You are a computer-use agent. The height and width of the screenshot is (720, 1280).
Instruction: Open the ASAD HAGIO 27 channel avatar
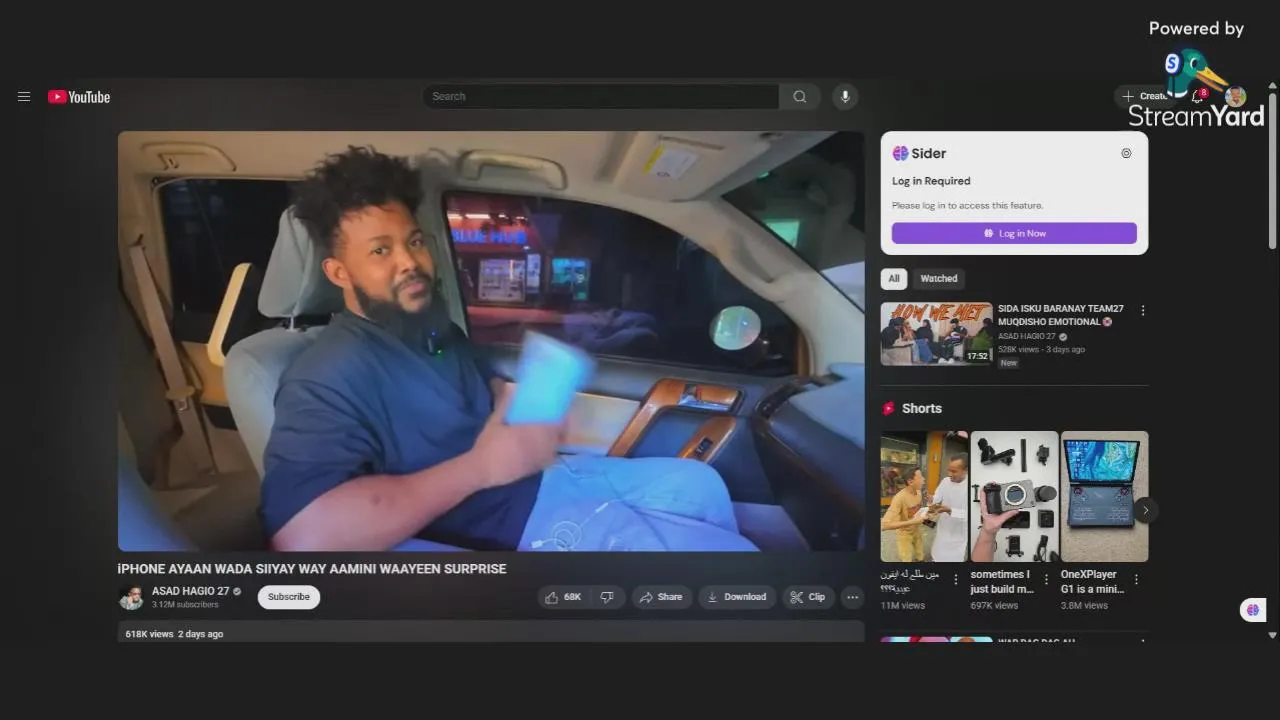click(131, 597)
